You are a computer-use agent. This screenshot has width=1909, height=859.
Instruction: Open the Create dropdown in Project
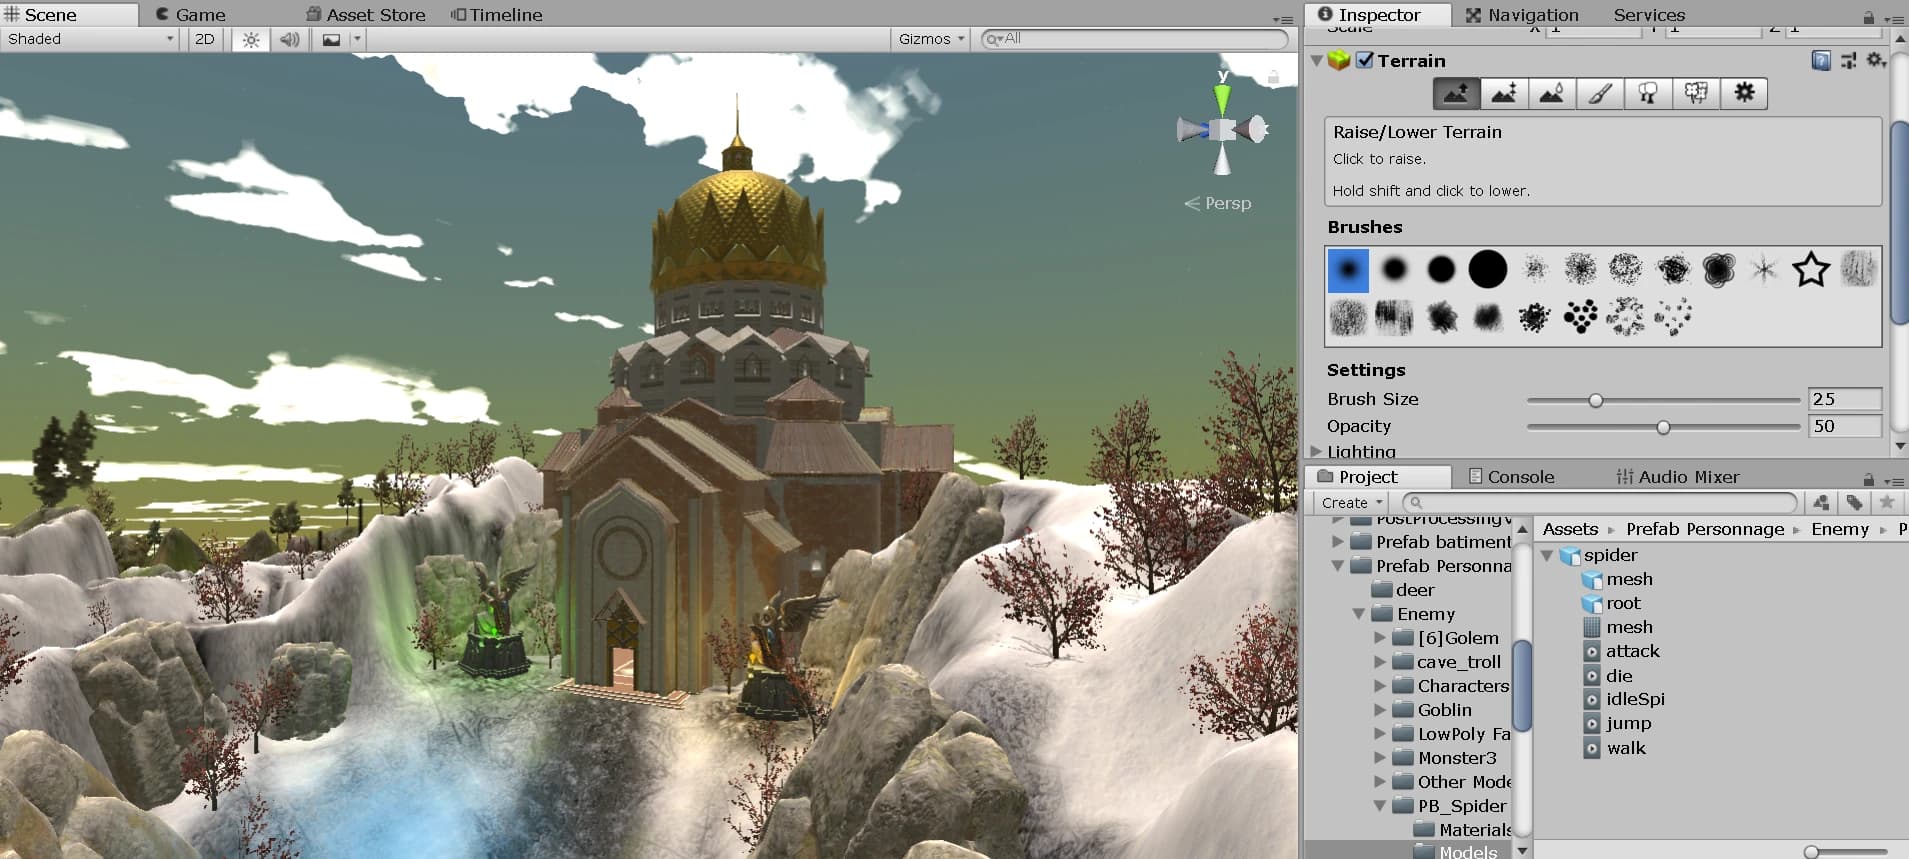[x=1351, y=503]
